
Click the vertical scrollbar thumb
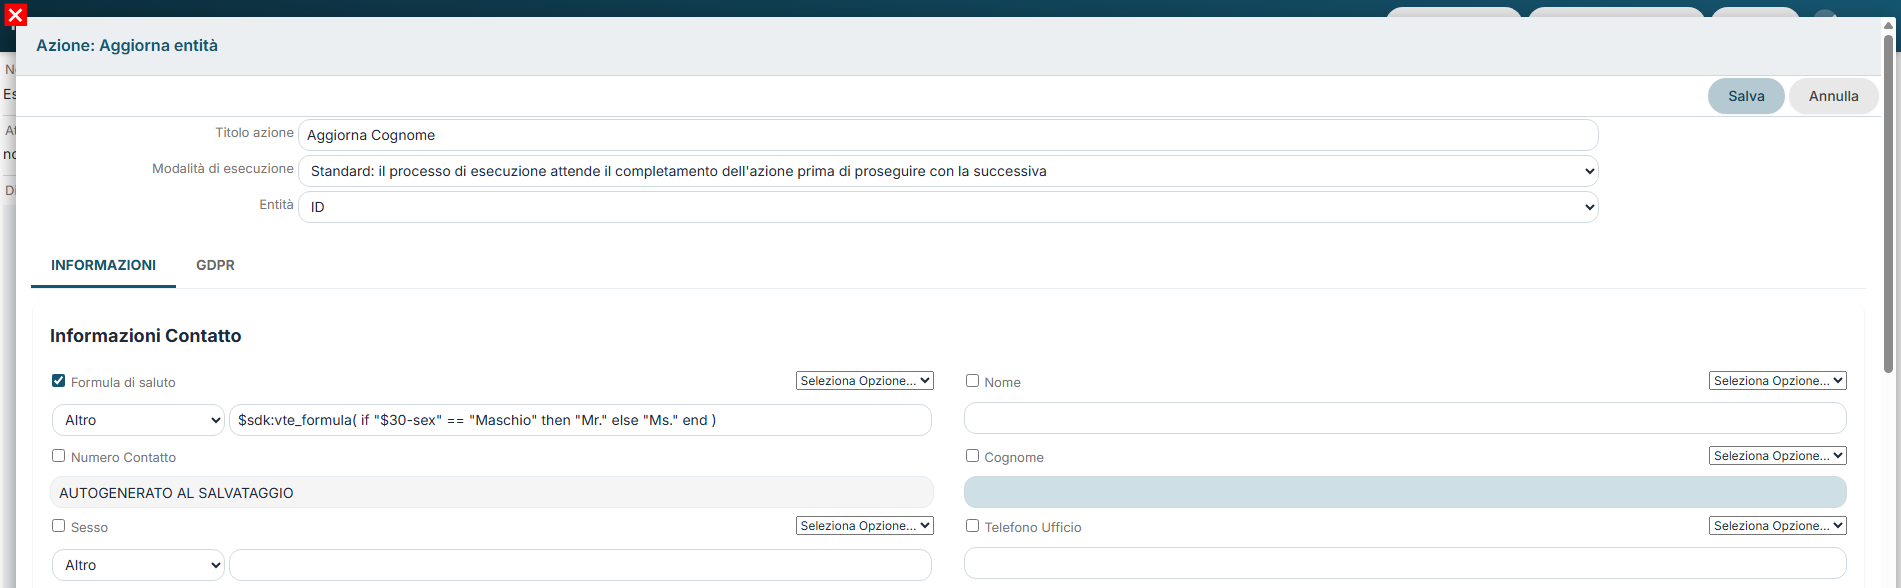pos(1888,204)
